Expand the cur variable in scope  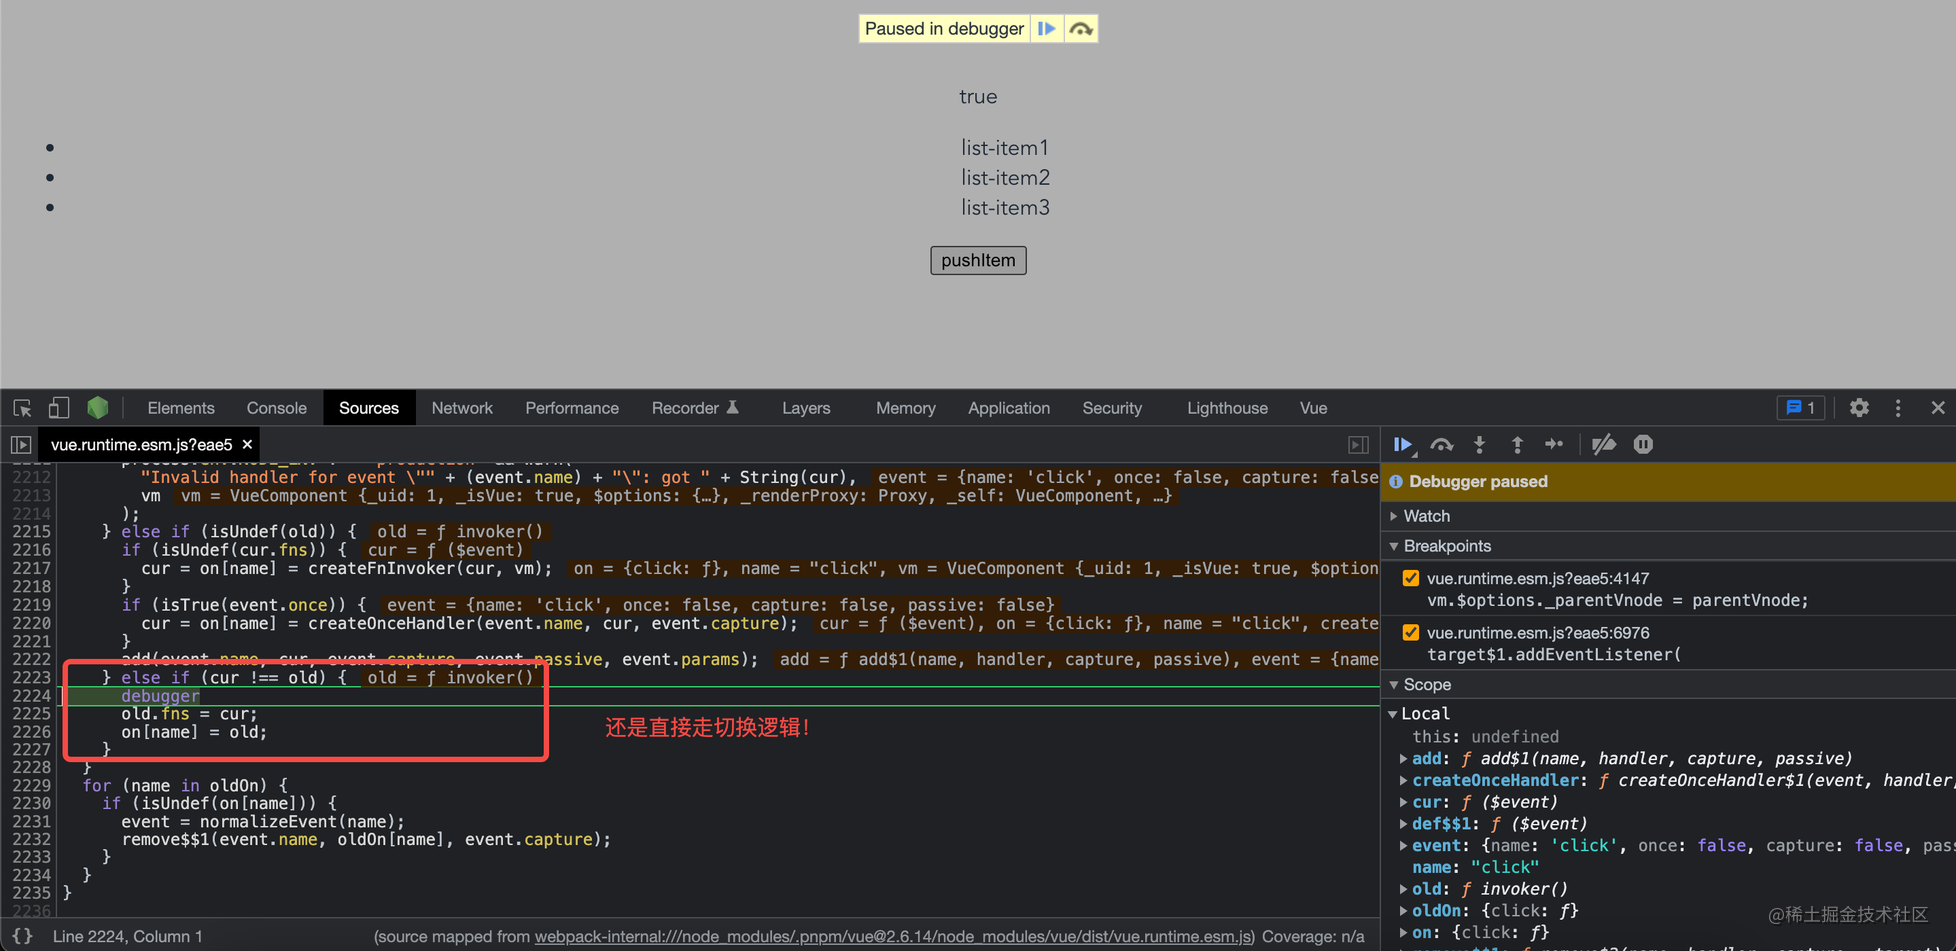[1404, 802]
